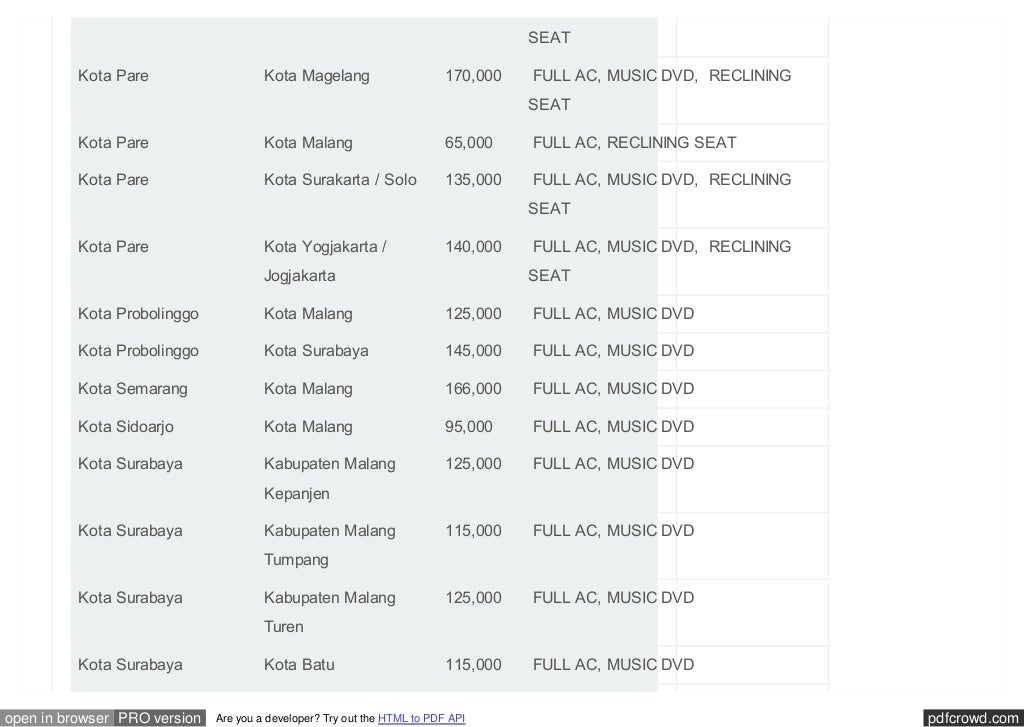Click Kota Surabaya in the Kepanjen row
Screen dimensions: 1024x727
[130, 464]
